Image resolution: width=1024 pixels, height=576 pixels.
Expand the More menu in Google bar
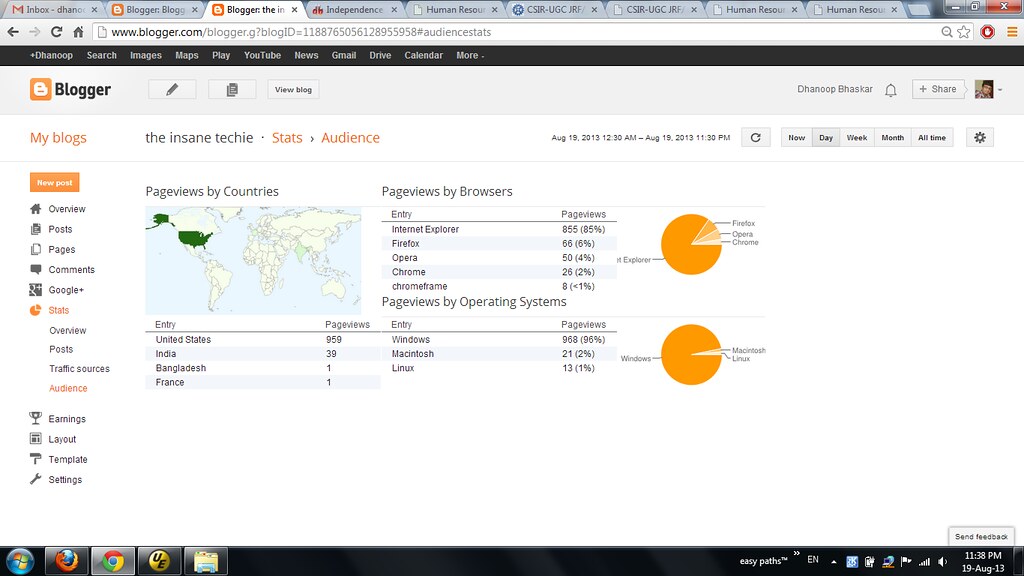click(470, 56)
